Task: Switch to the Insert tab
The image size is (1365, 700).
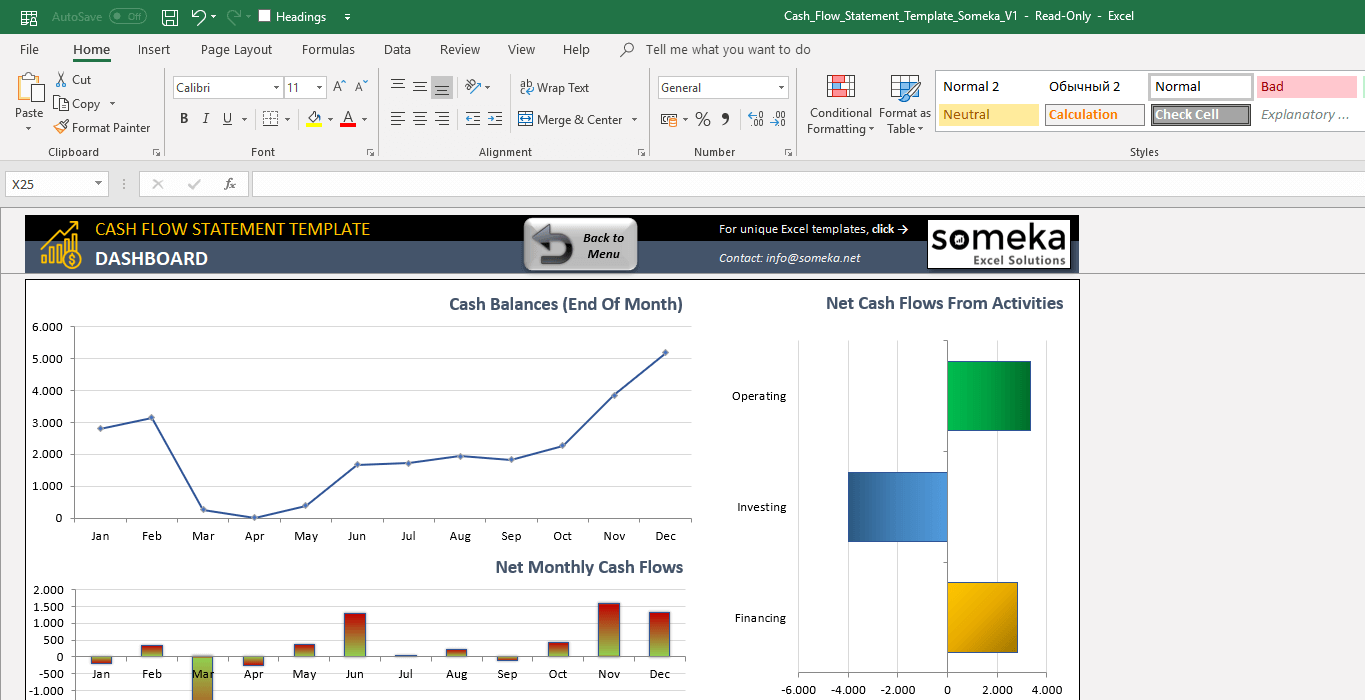Action: (154, 49)
